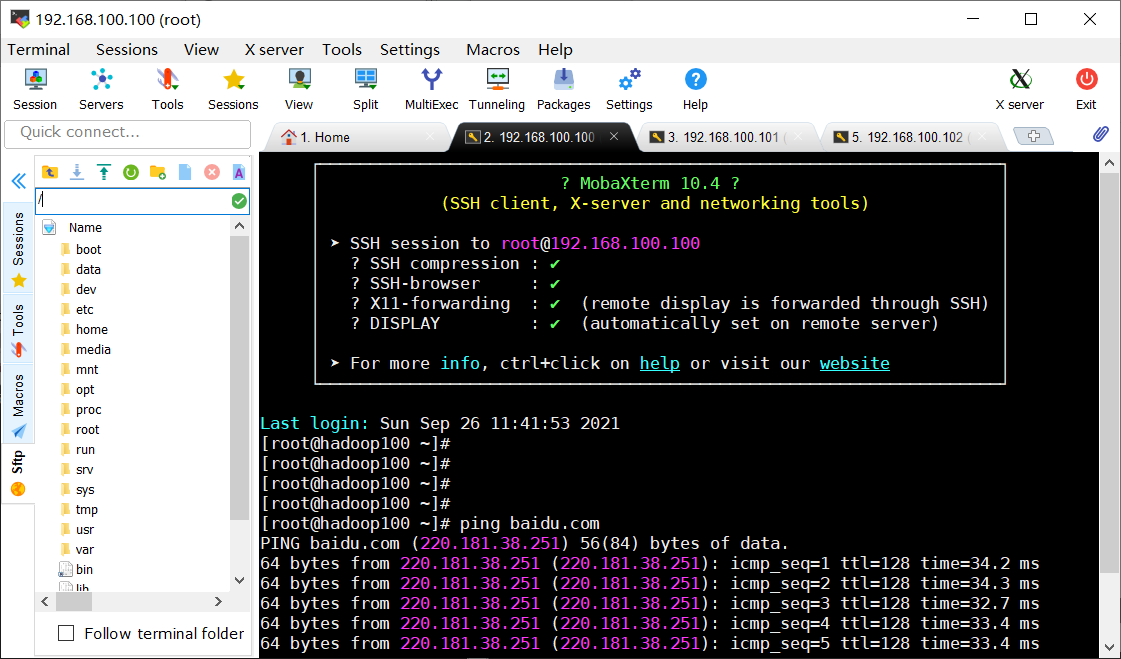Click the paperclip attach icon
1121x659 pixels.
pos(1100,134)
